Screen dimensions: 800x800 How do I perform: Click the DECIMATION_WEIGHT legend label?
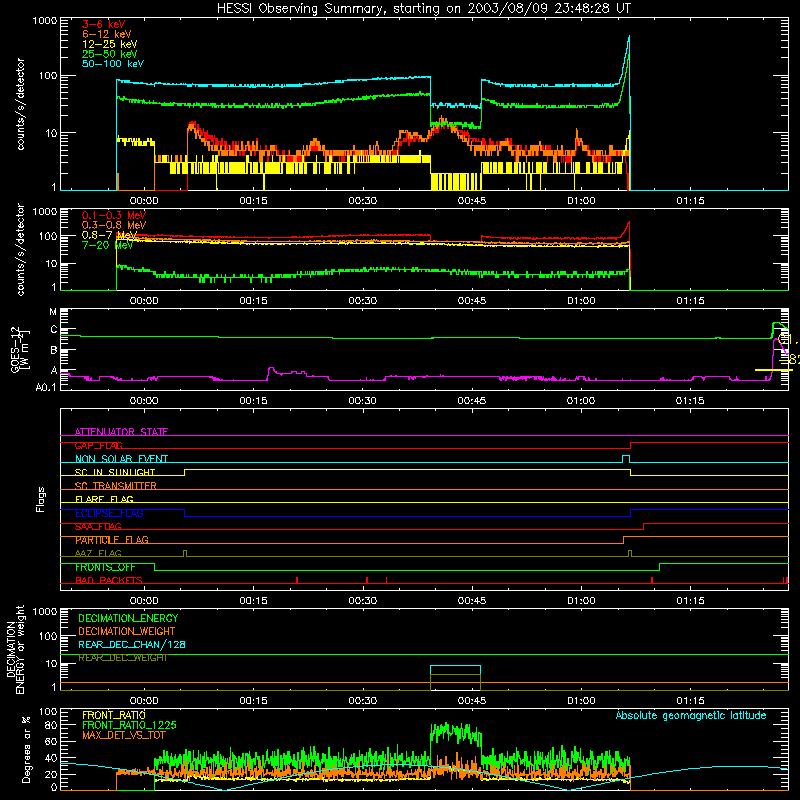click(127, 631)
